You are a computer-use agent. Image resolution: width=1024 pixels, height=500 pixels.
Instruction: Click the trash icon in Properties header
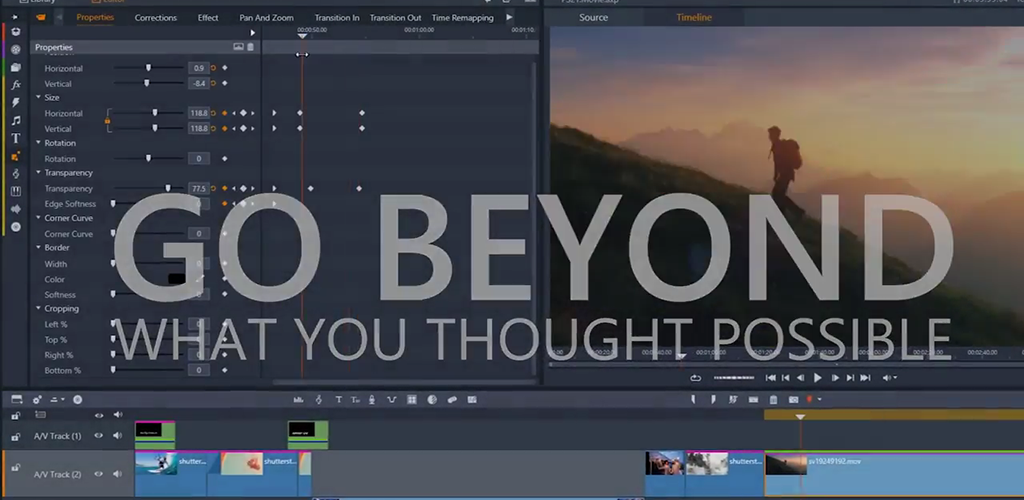(x=250, y=47)
